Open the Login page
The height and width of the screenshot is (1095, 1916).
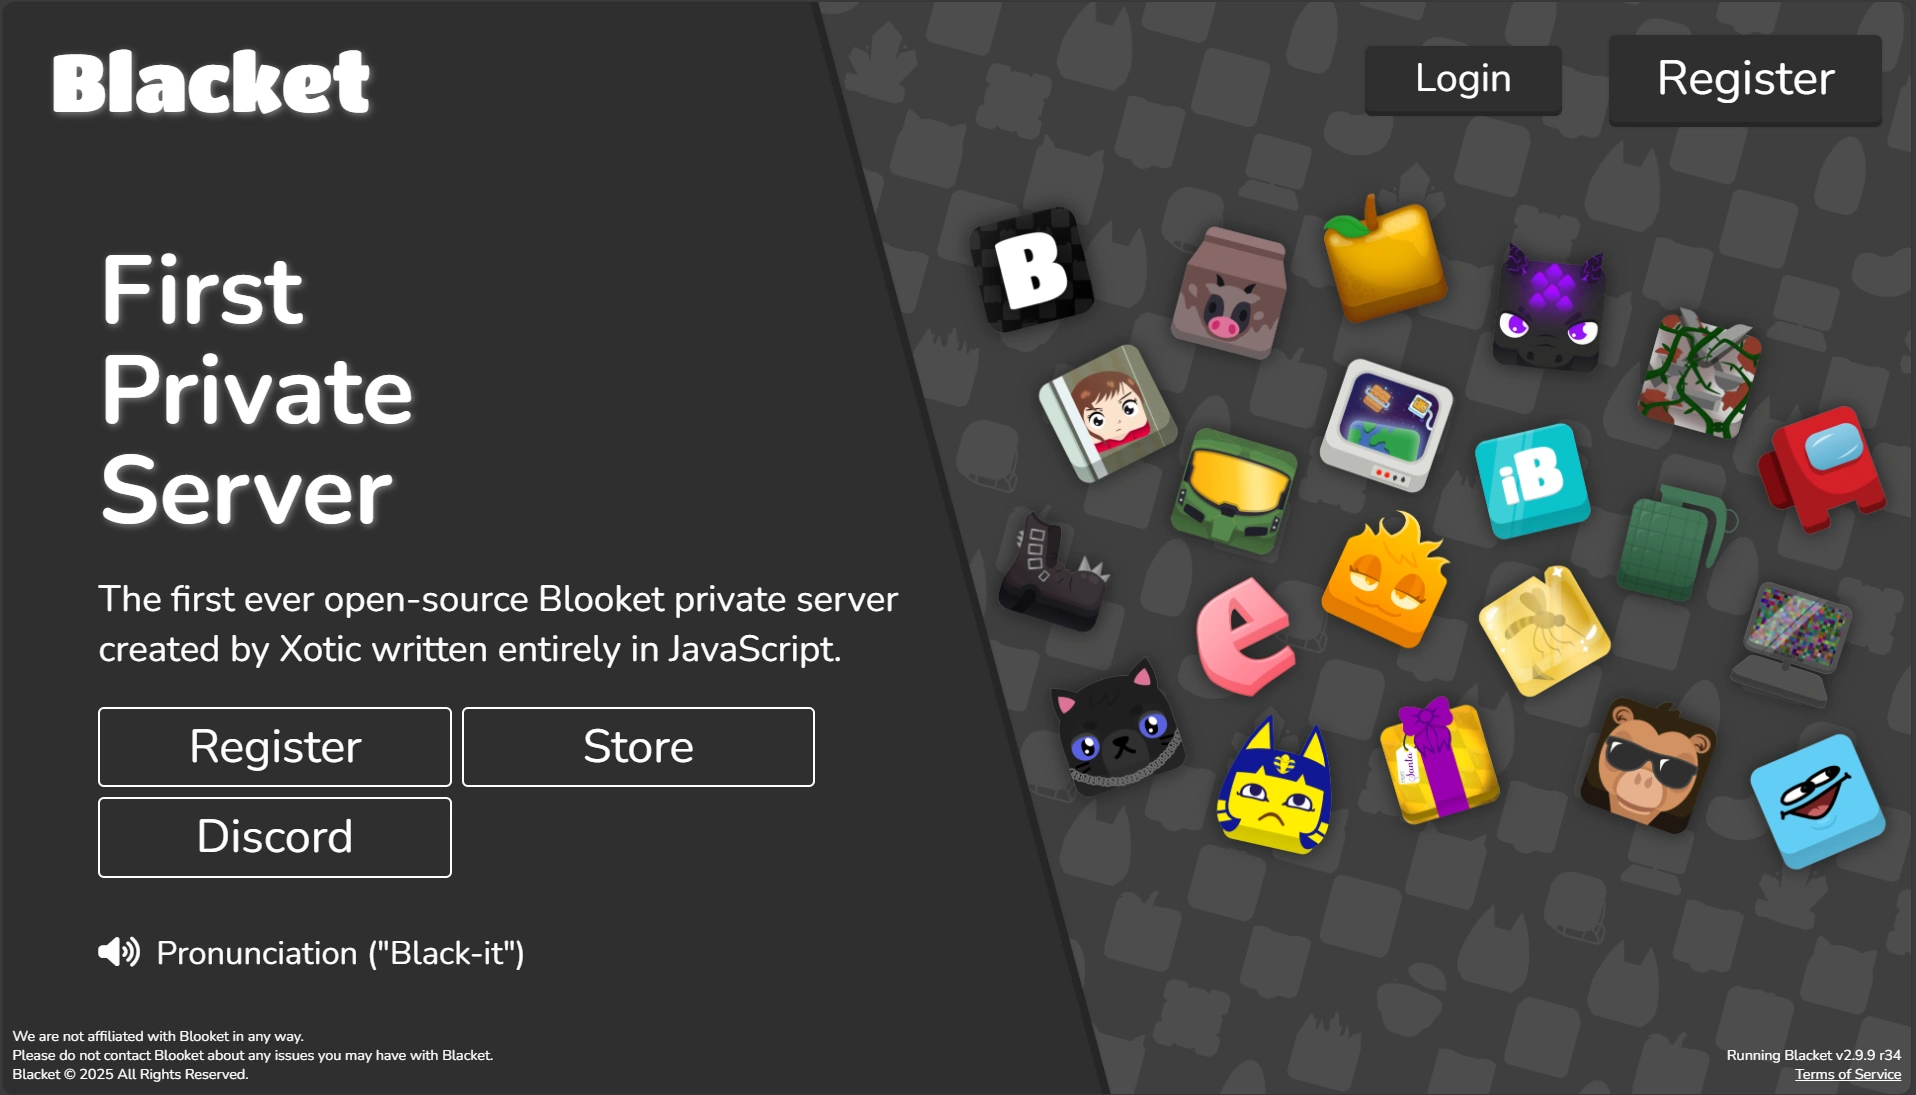(1463, 79)
